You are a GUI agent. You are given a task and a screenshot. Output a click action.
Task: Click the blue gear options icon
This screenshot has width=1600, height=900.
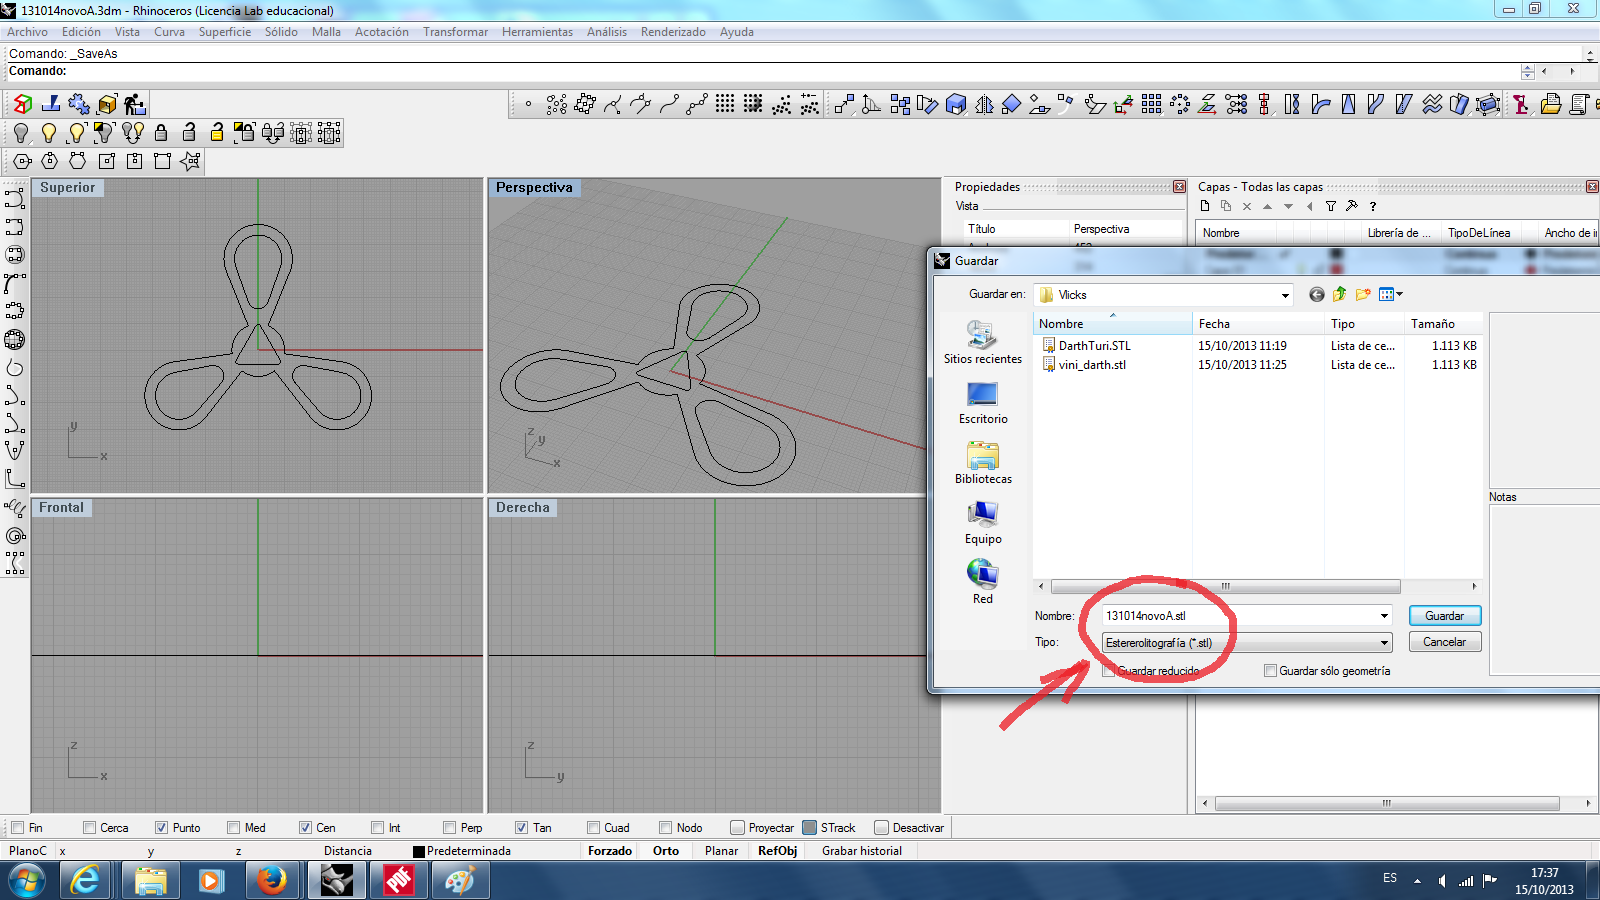[x=78, y=104]
